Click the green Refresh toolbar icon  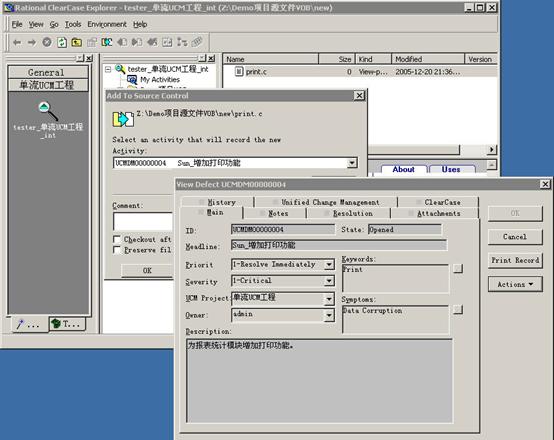pyautogui.click(x=62, y=42)
